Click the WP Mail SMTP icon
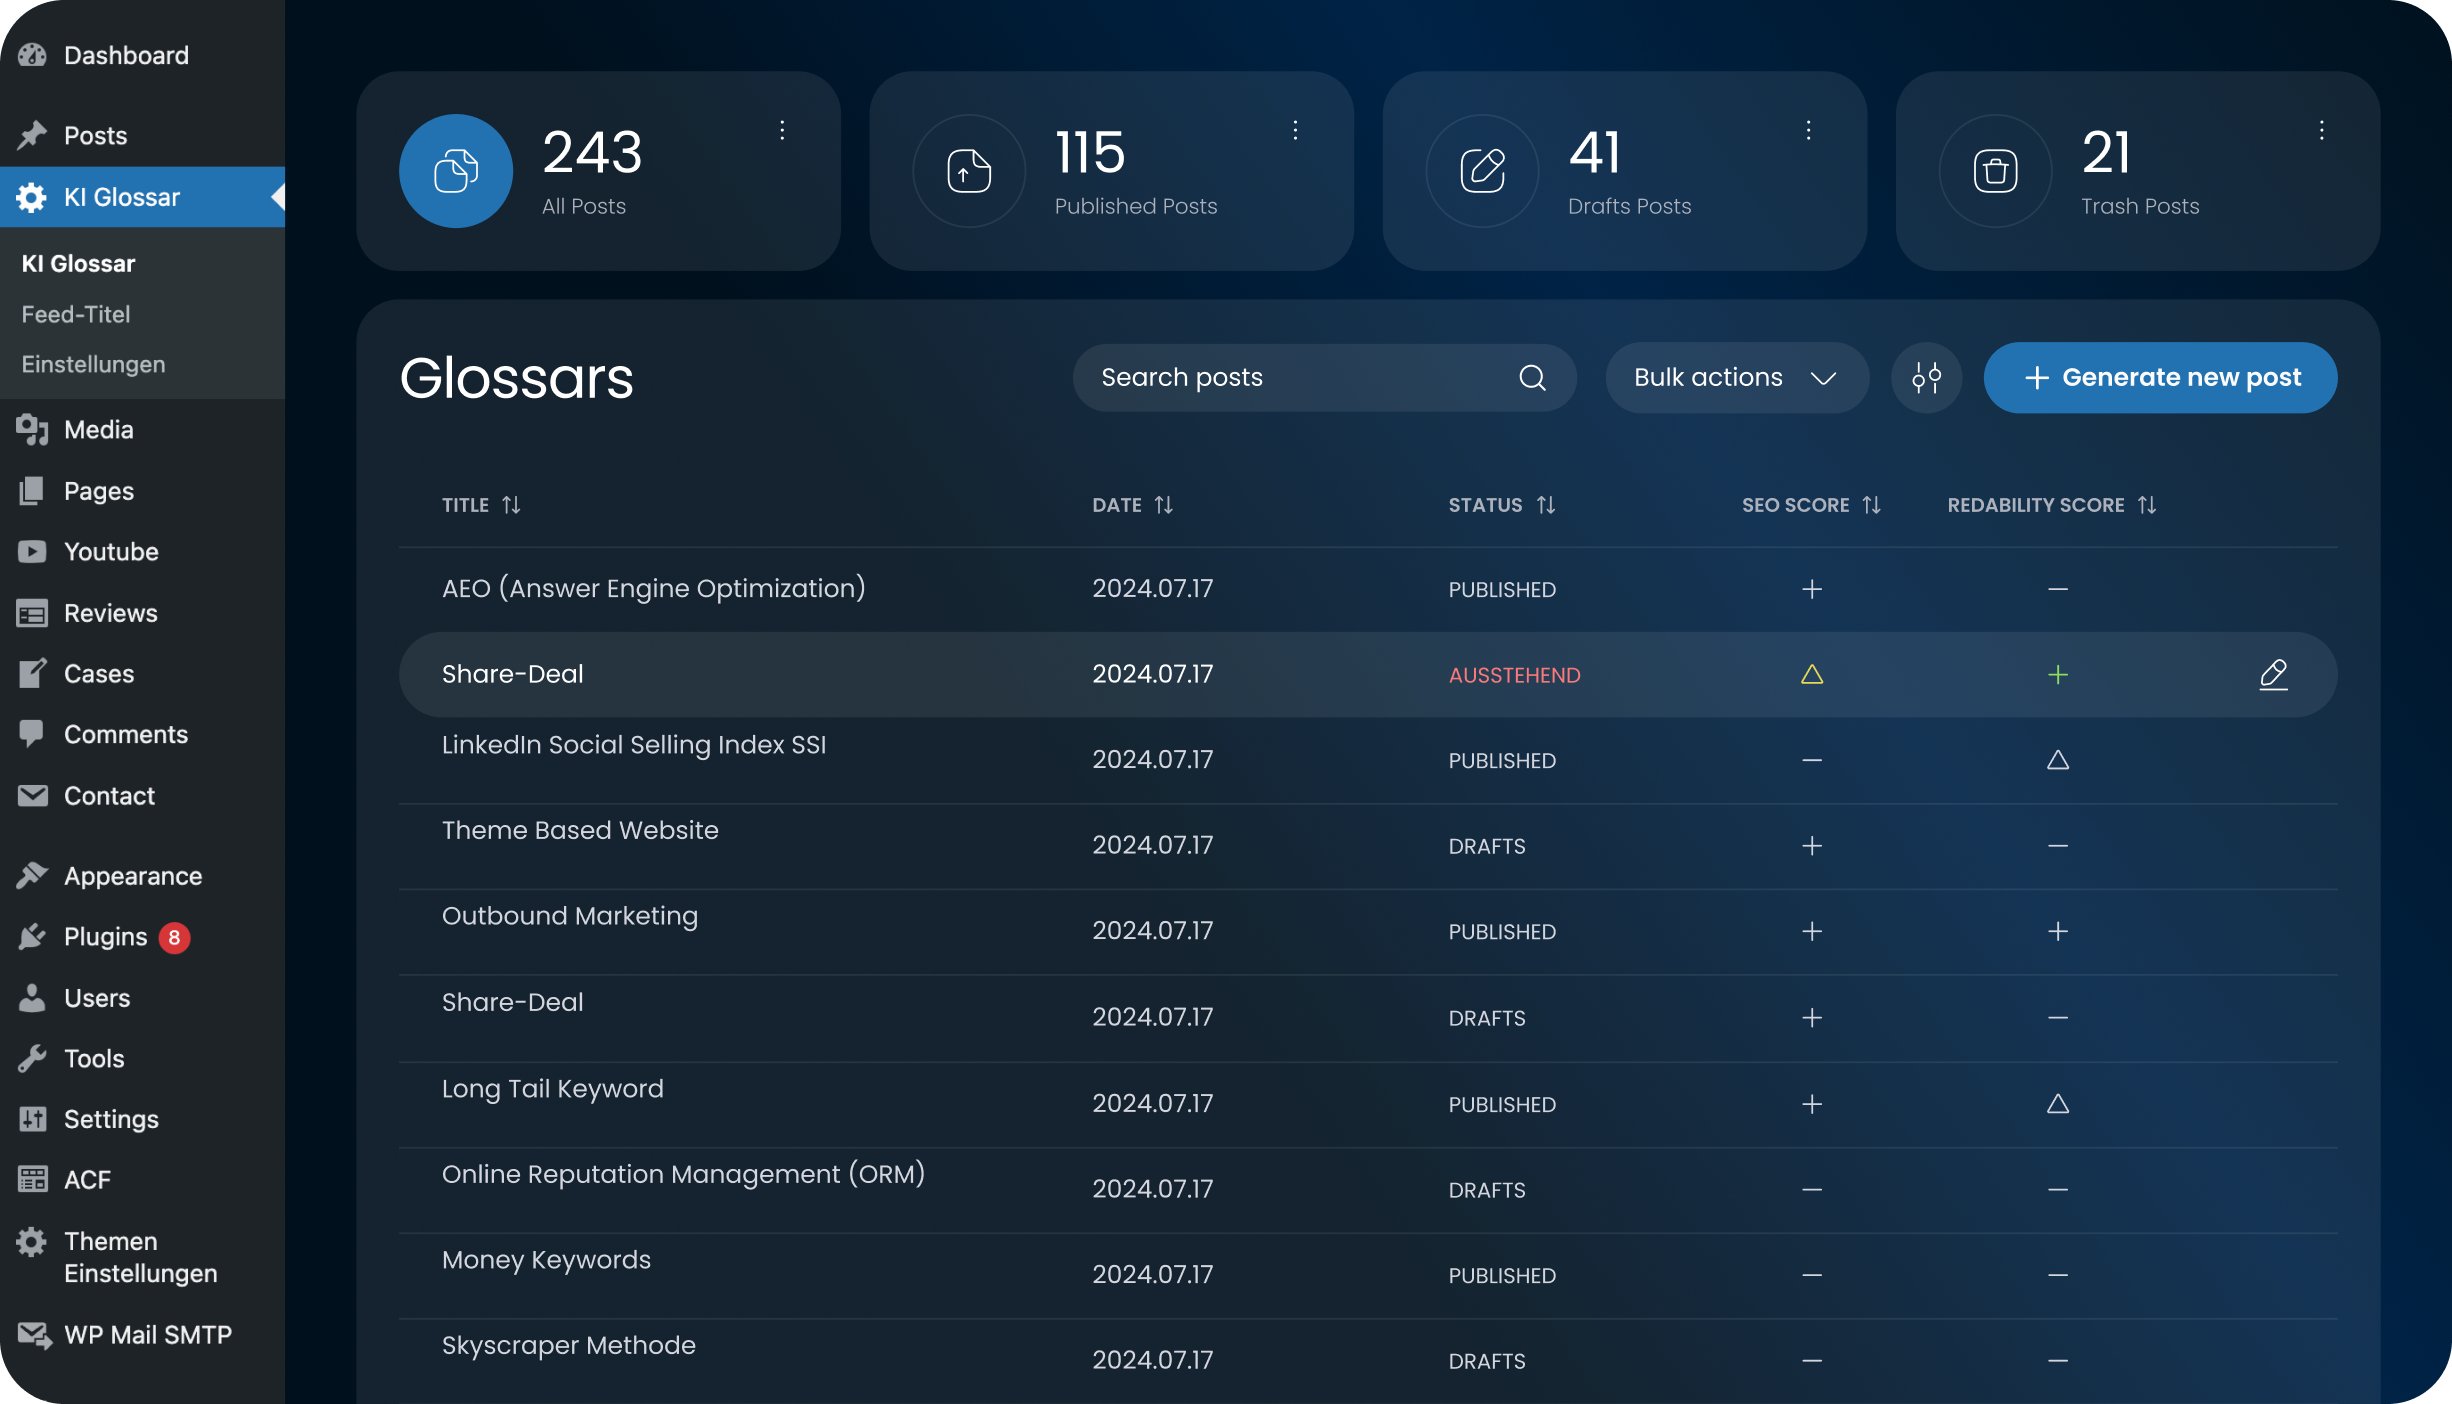 [34, 1335]
